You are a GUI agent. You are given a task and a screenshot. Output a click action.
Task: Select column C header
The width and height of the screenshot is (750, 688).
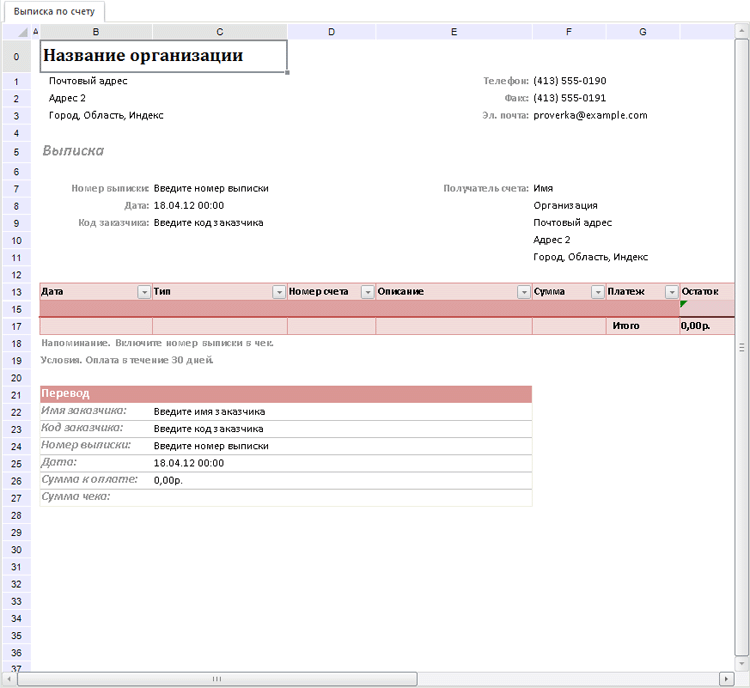click(220, 32)
